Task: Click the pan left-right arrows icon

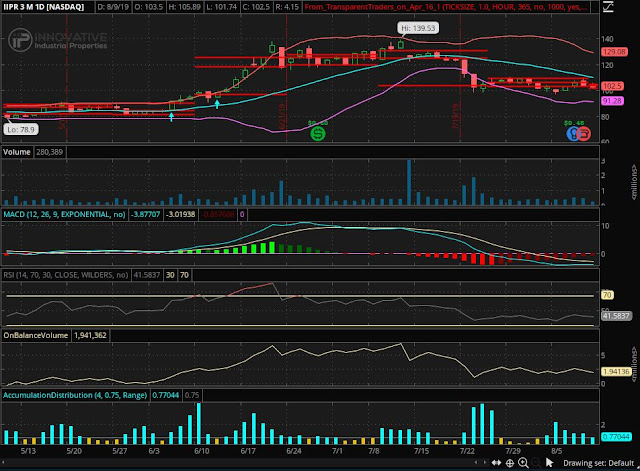Action: 496,463
